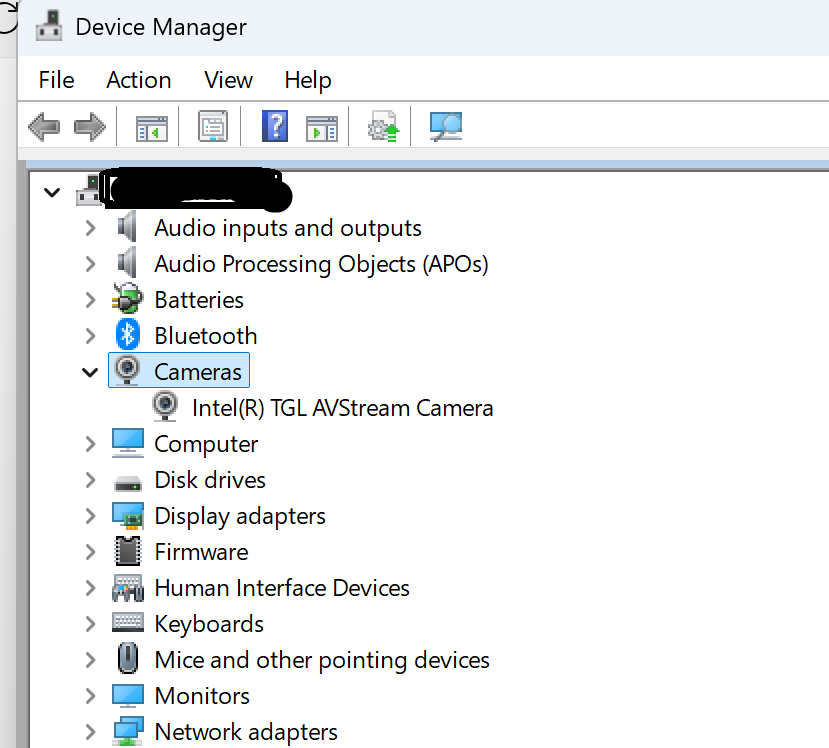Open the File menu

(57, 80)
